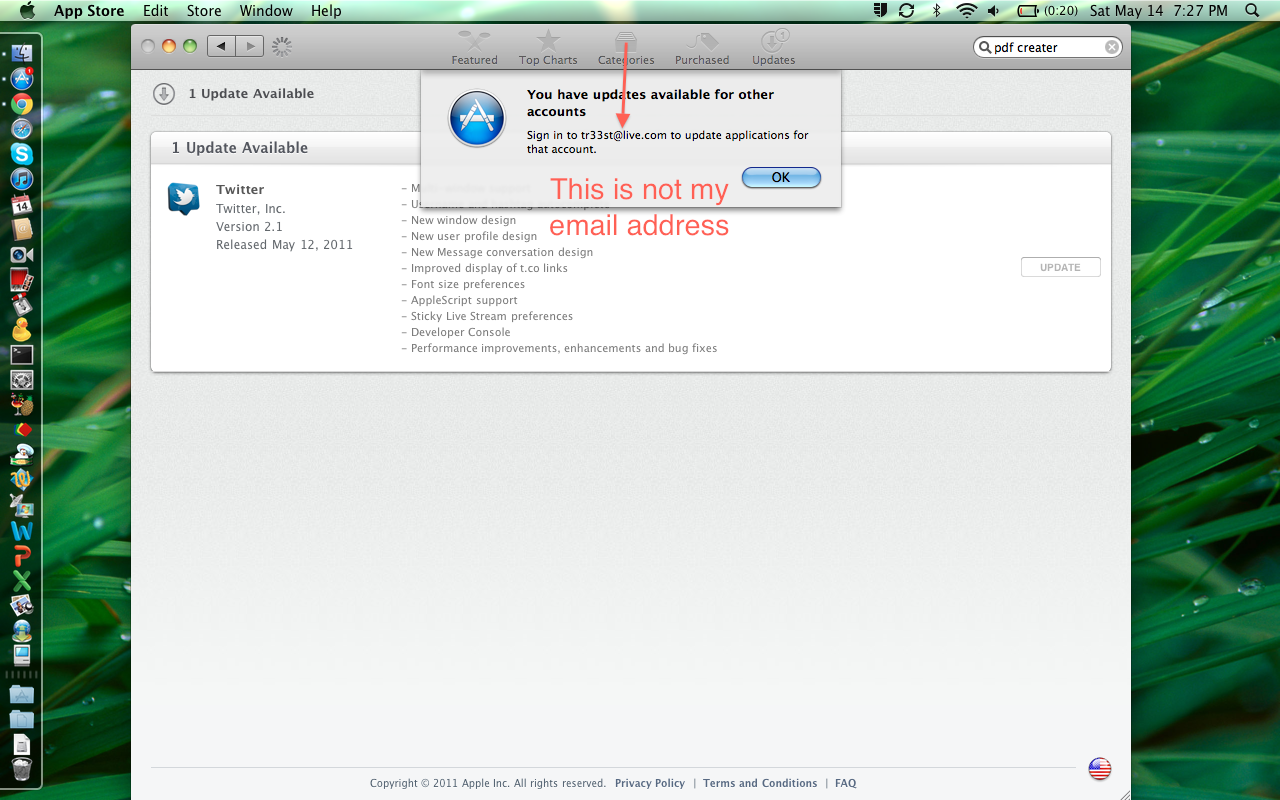Click OK in the updates alert dialog

click(x=781, y=177)
